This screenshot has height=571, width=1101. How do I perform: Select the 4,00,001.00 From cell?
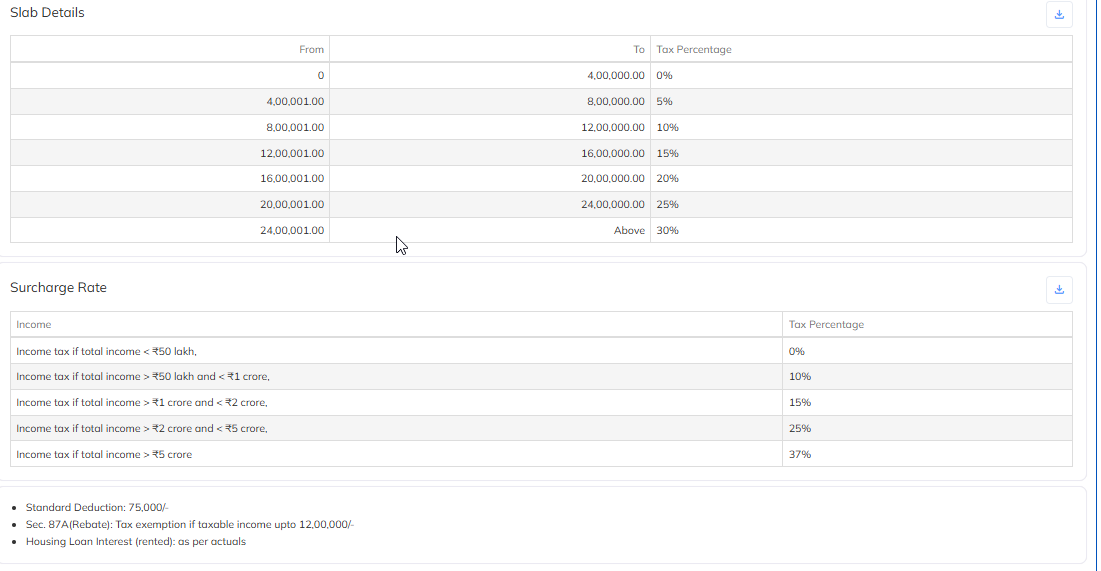(x=295, y=102)
